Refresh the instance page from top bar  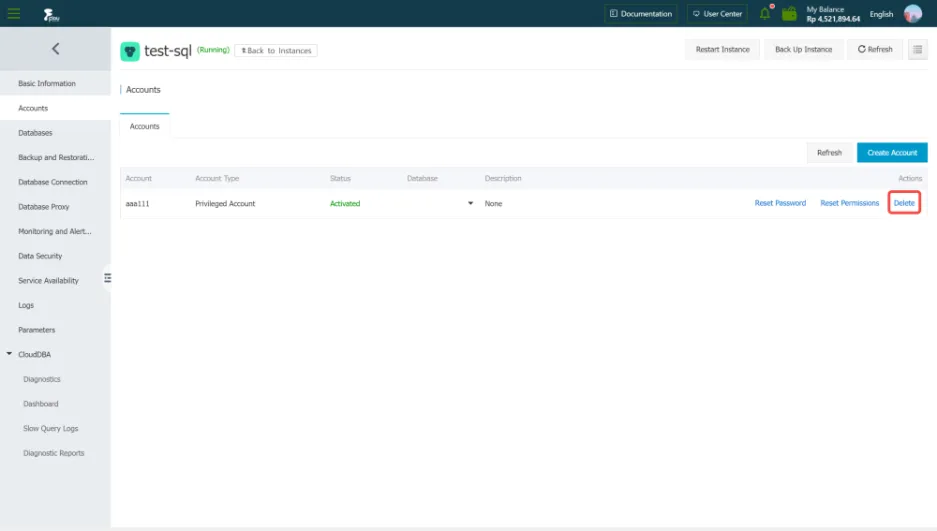[875, 50]
